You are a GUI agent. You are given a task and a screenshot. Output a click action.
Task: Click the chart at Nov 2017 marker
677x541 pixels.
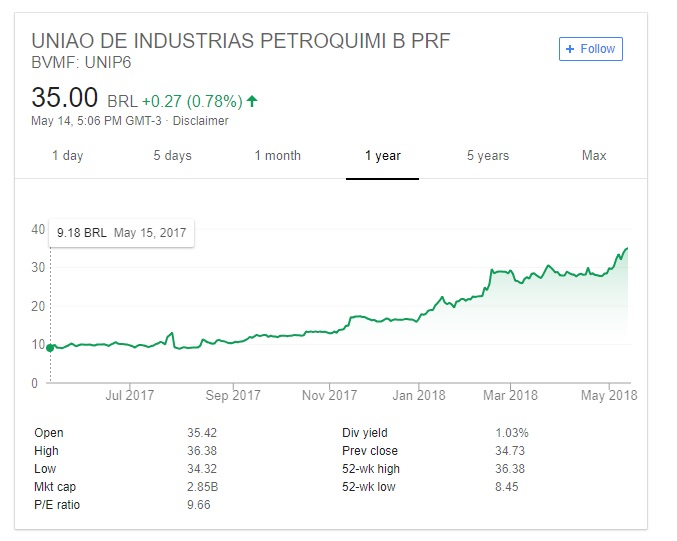[329, 395]
